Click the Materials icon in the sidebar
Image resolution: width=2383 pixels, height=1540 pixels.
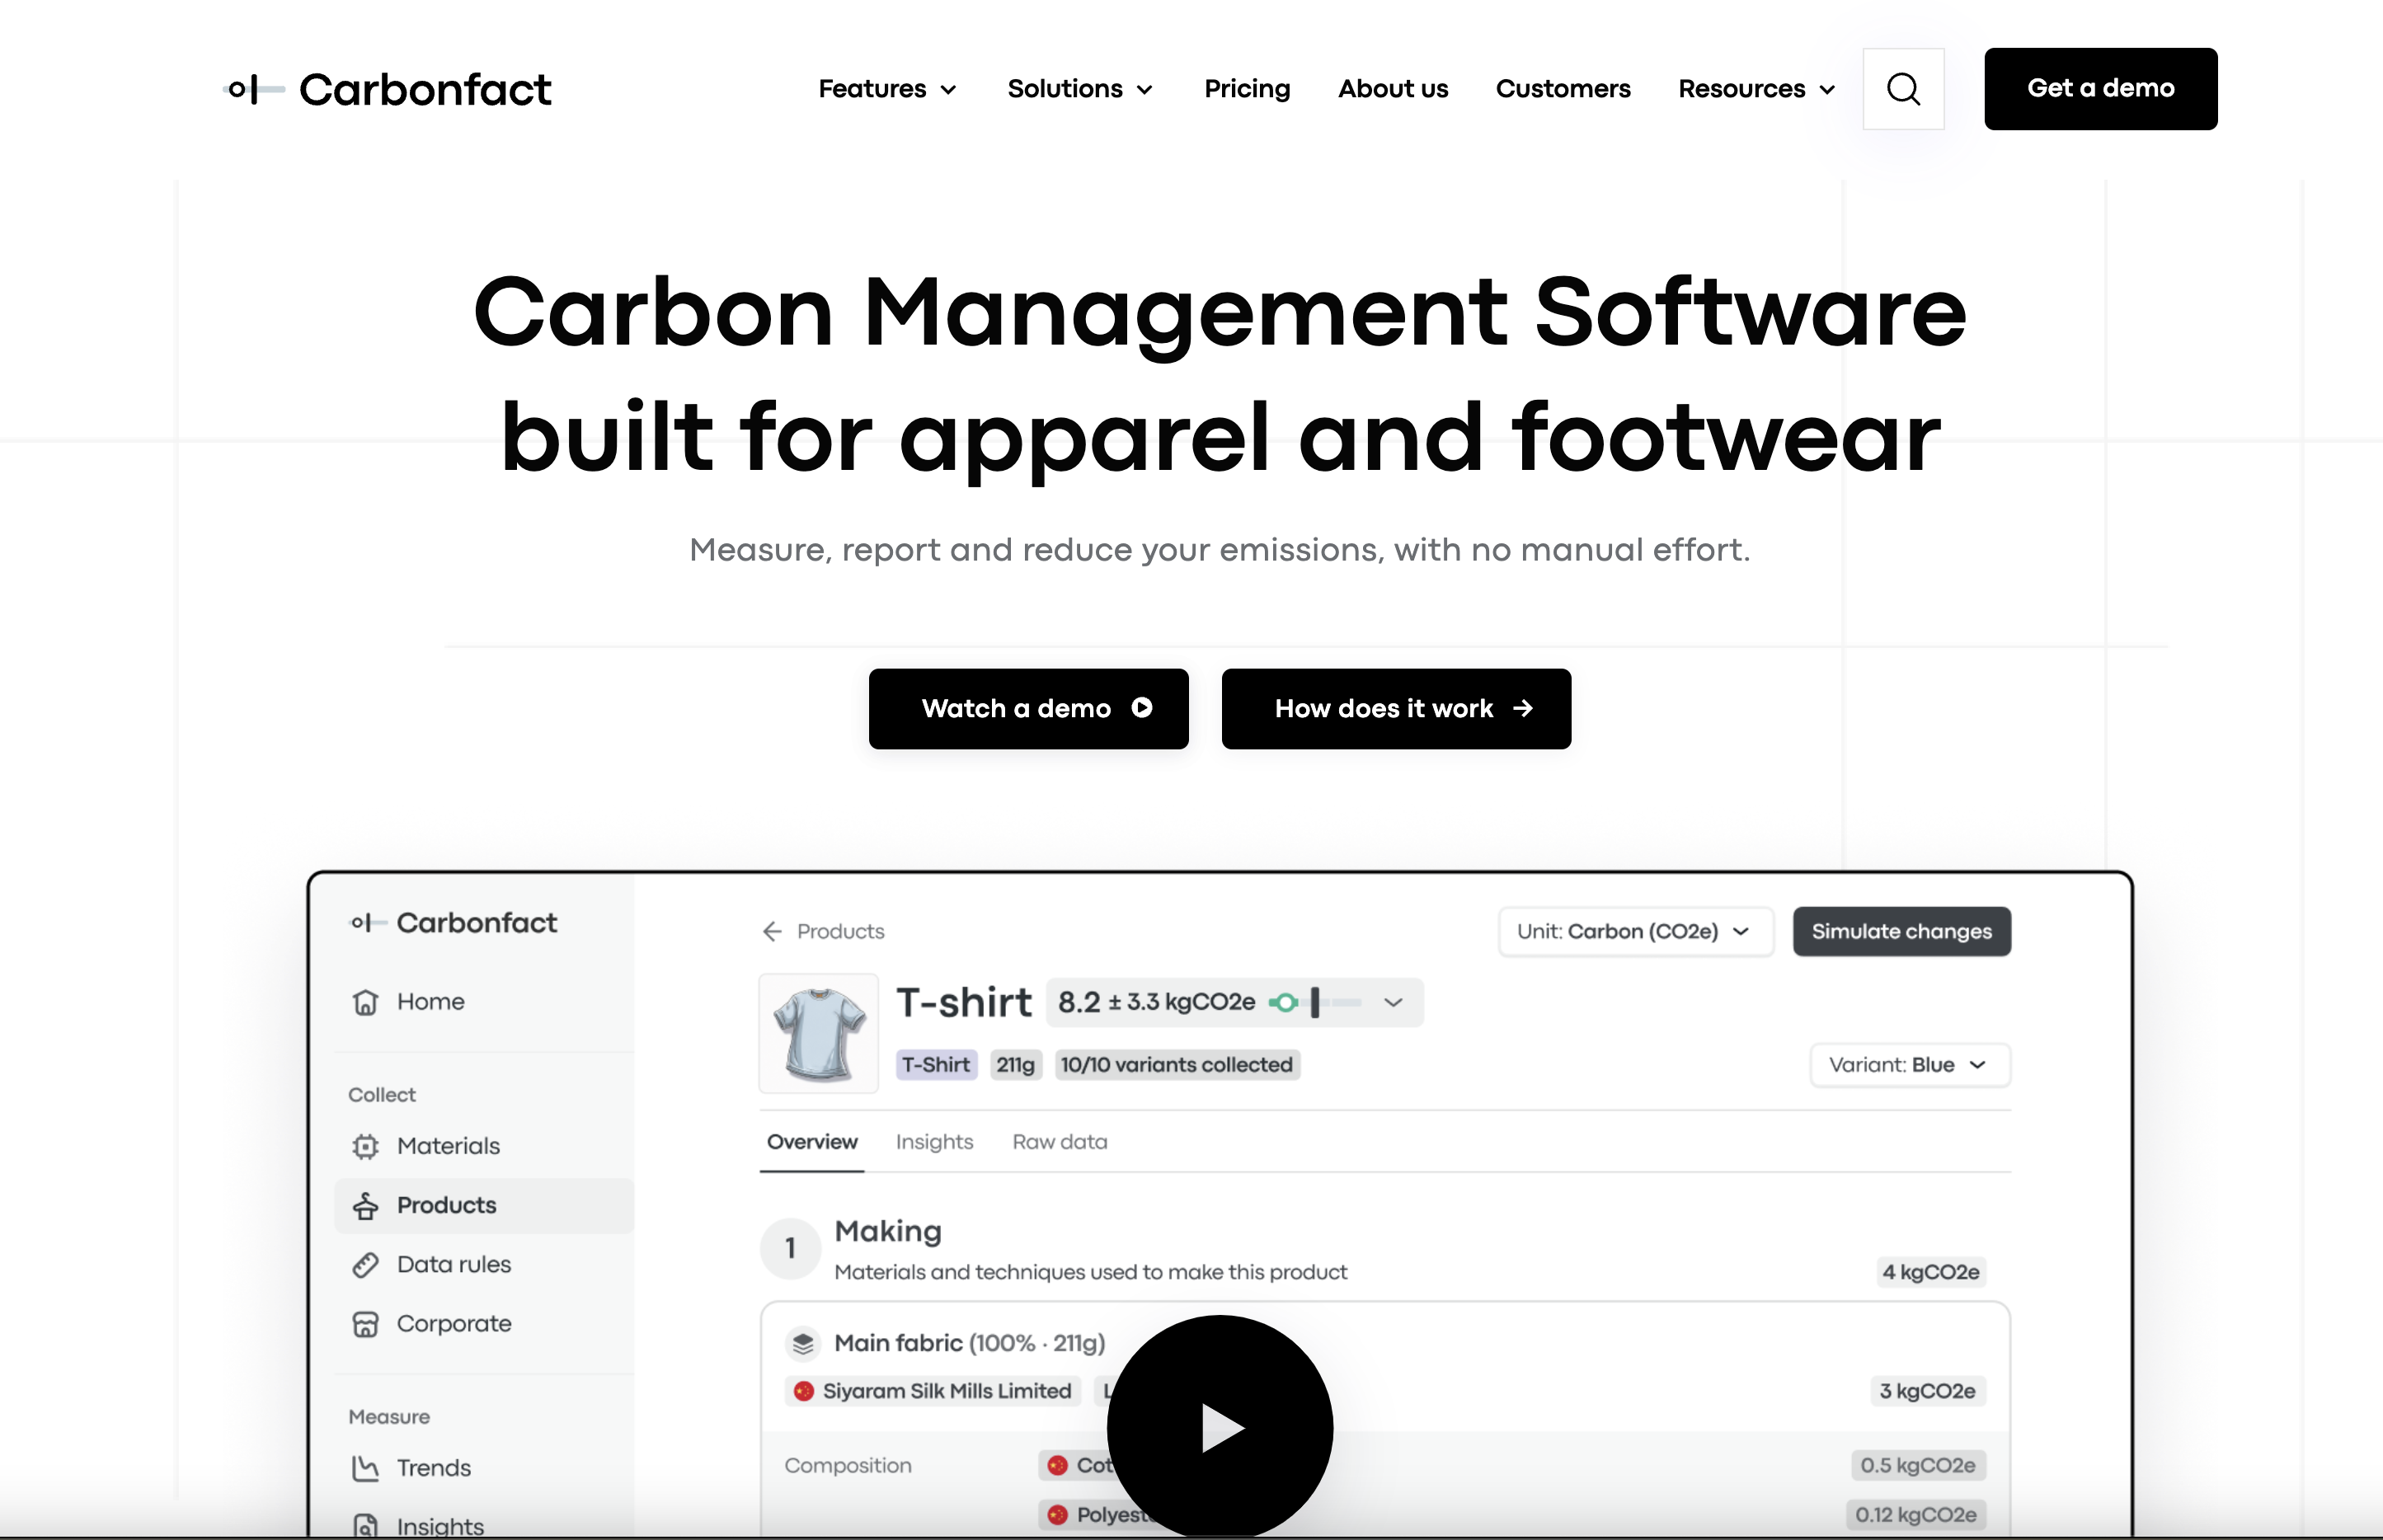365,1146
